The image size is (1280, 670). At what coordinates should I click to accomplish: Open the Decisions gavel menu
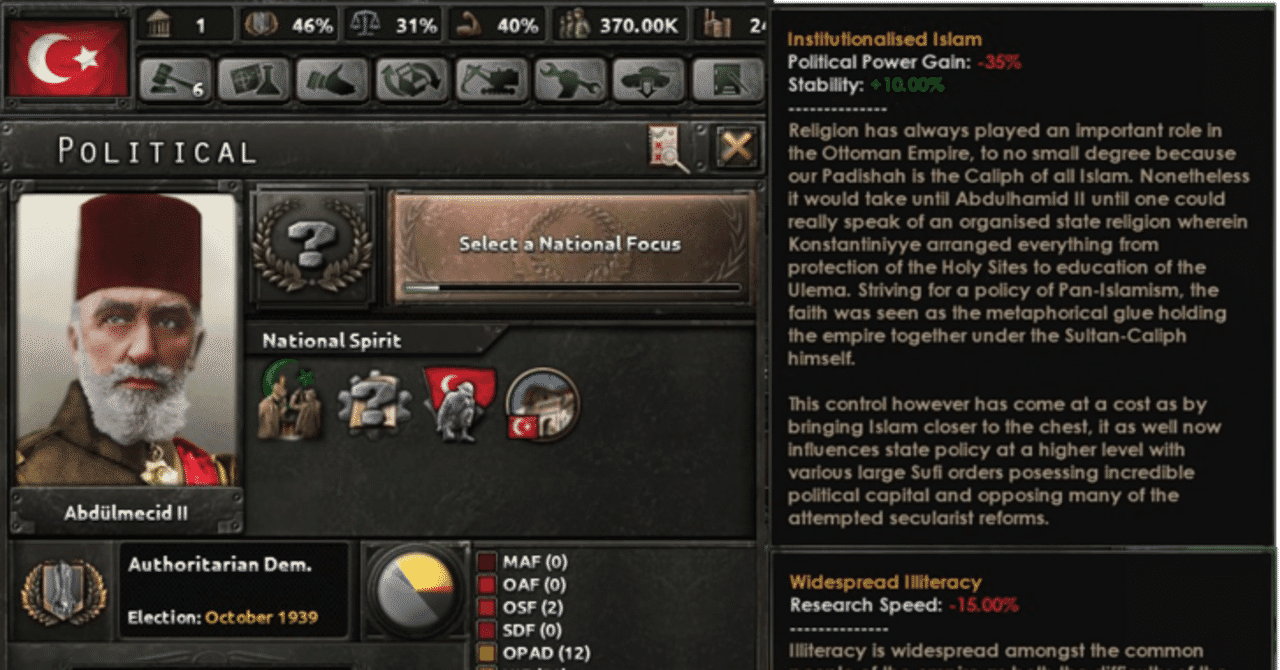(173, 80)
